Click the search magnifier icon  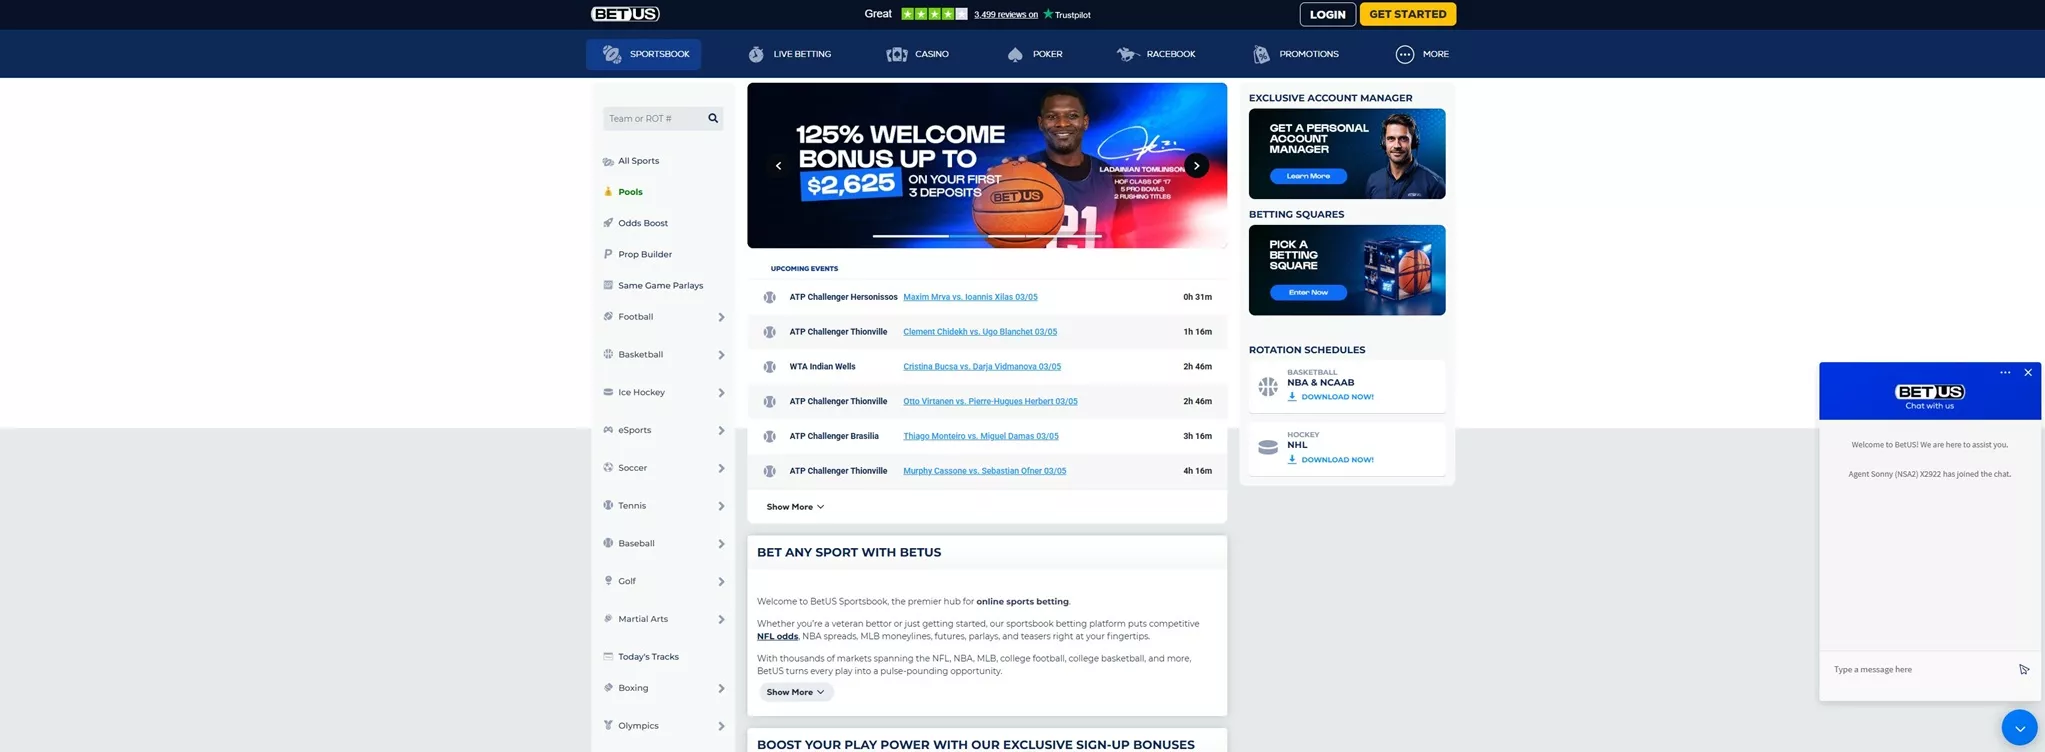pos(713,118)
